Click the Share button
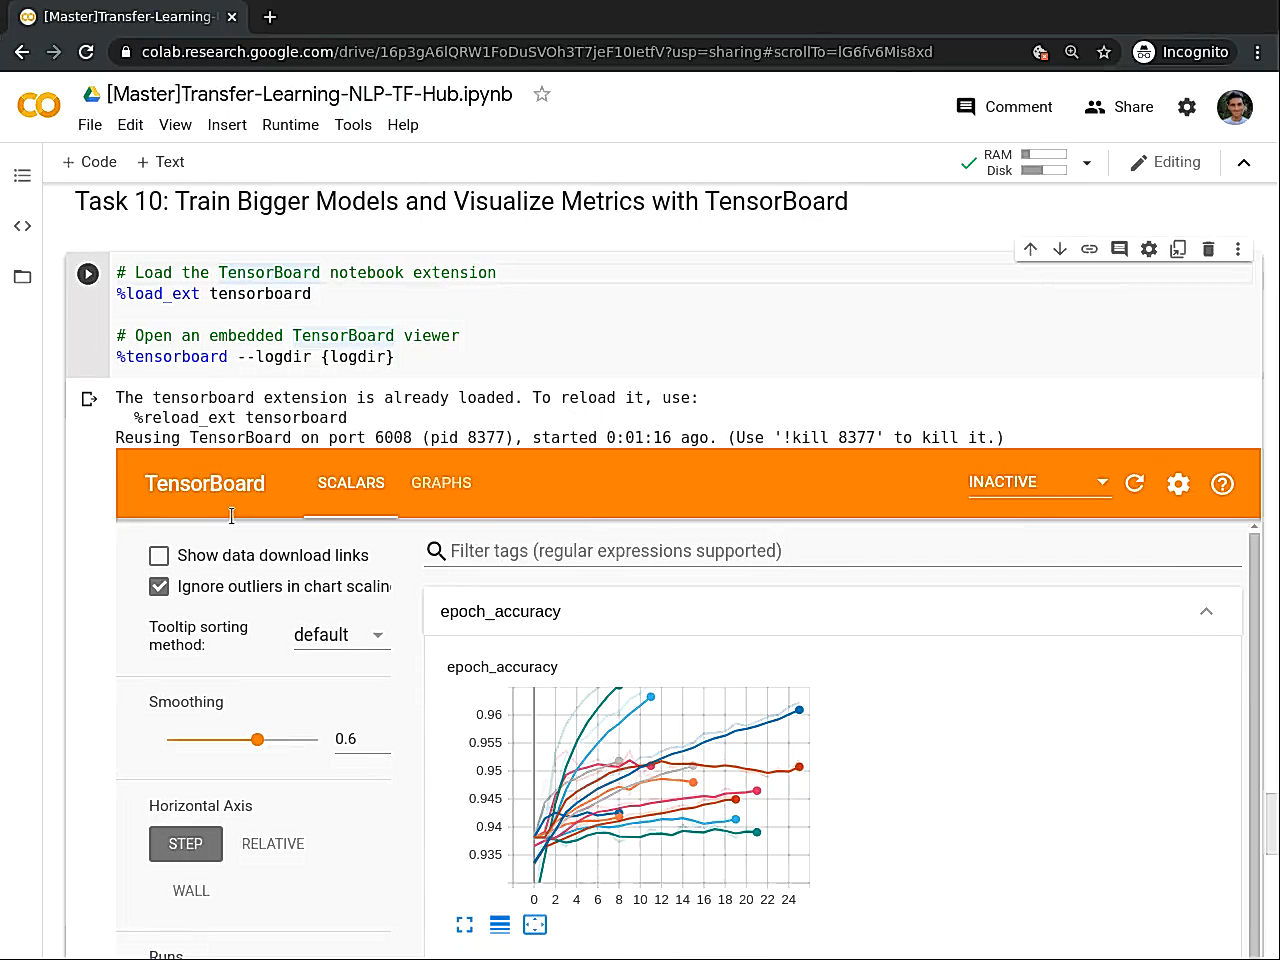Screen dimensions: 1280x960 click(x=1119, y=107)
